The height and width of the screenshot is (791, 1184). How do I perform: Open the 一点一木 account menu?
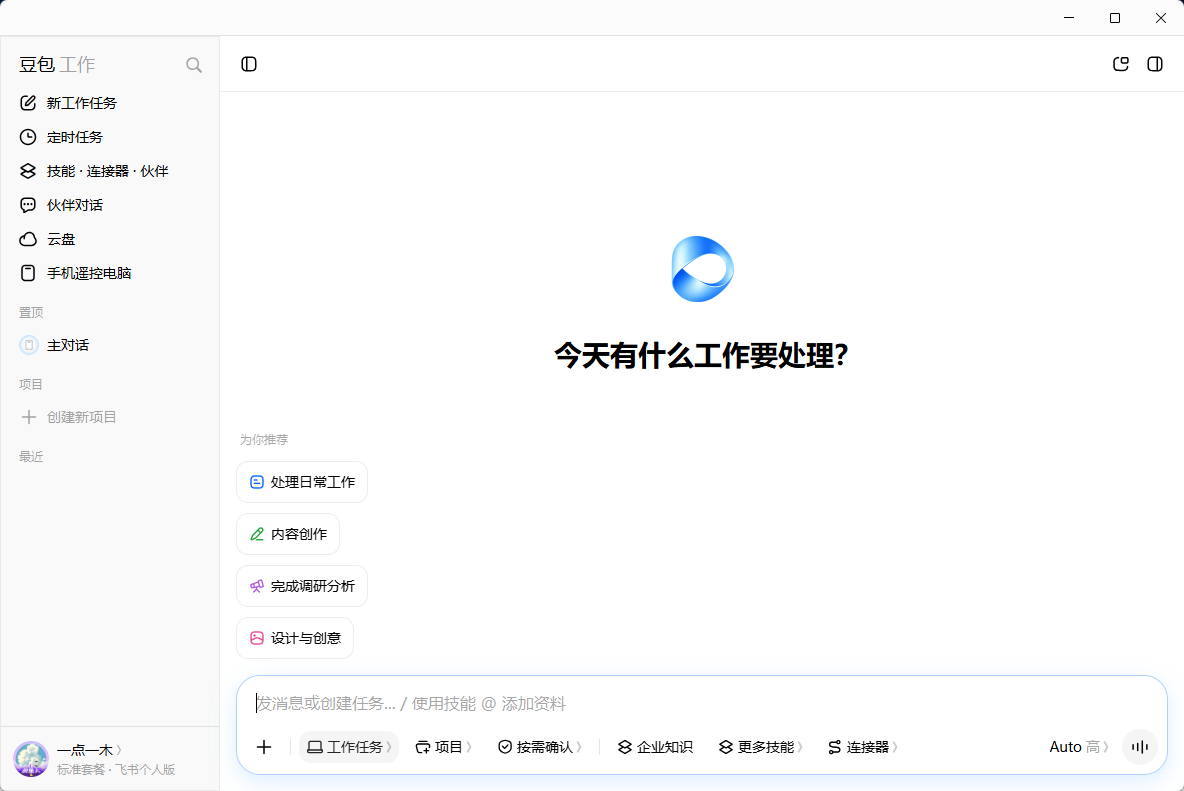[x=89, y=749]
